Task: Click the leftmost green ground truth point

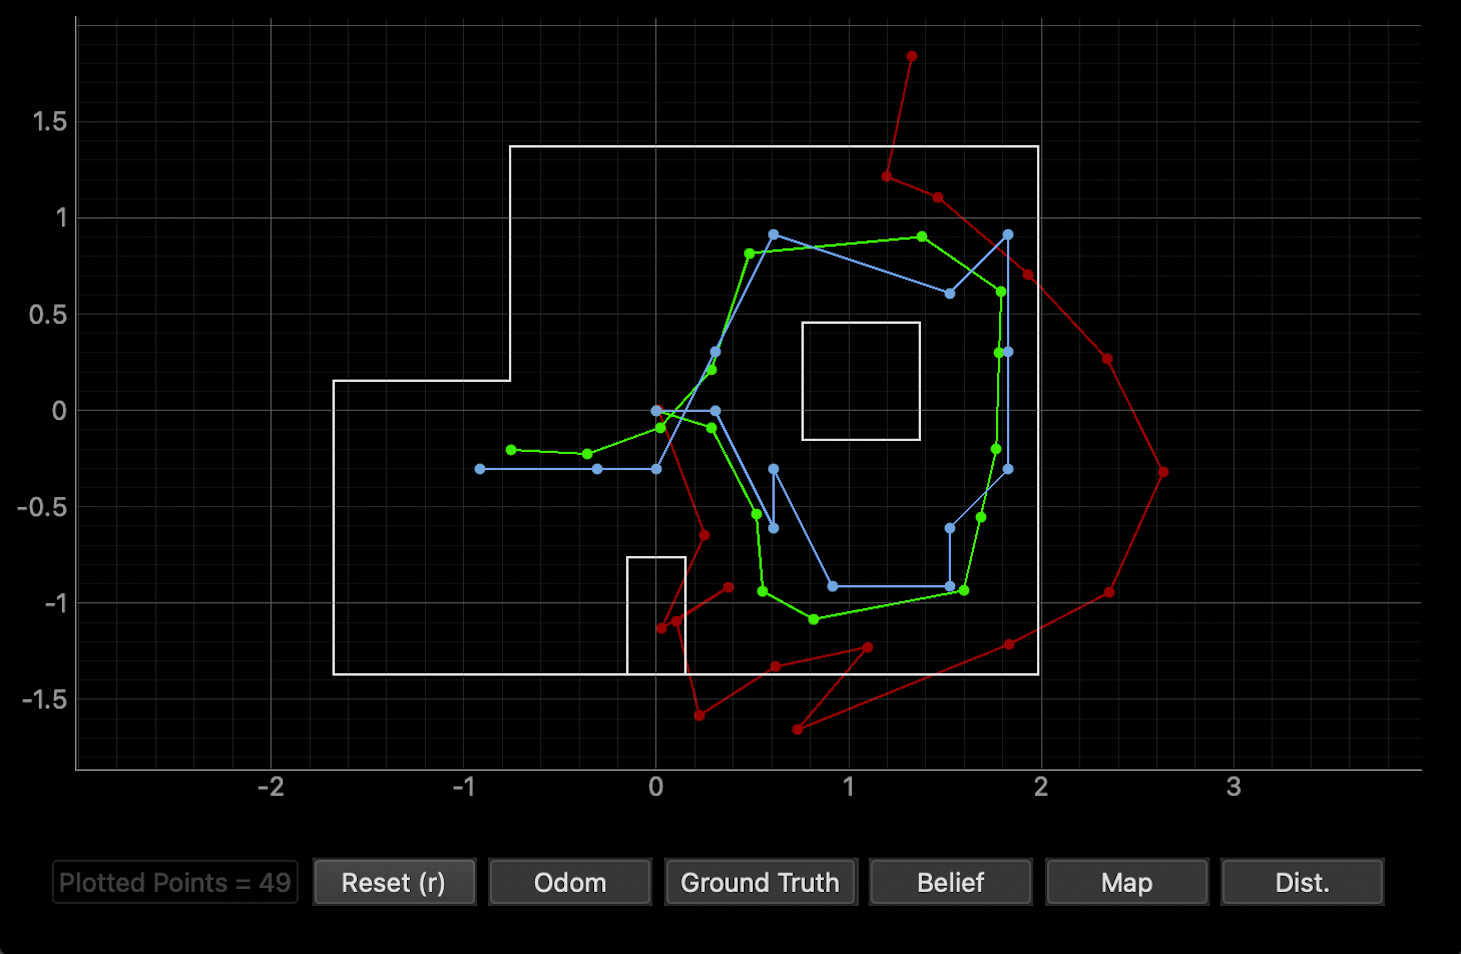Action: pos(511,450)
